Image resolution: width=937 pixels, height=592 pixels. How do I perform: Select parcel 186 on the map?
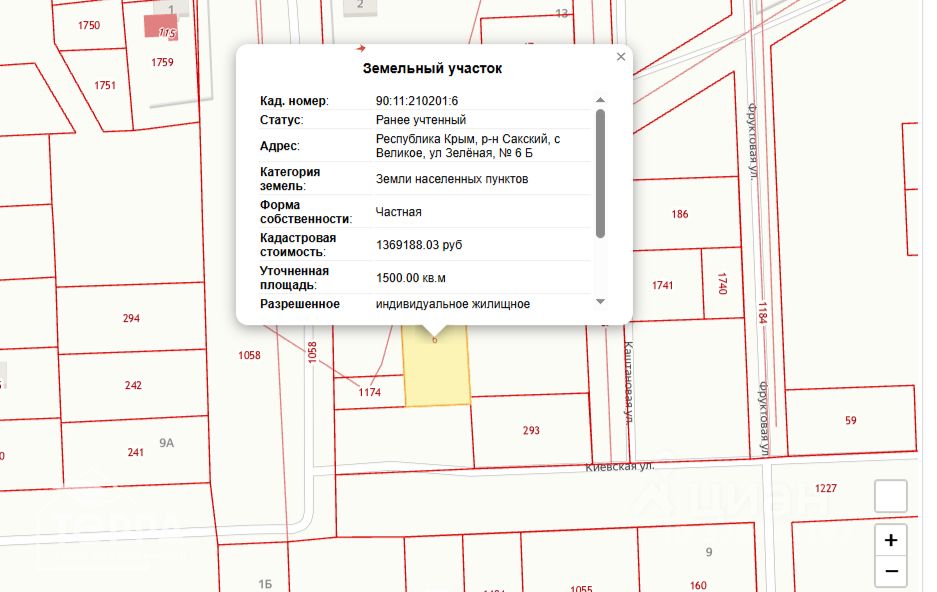[679, 214]
